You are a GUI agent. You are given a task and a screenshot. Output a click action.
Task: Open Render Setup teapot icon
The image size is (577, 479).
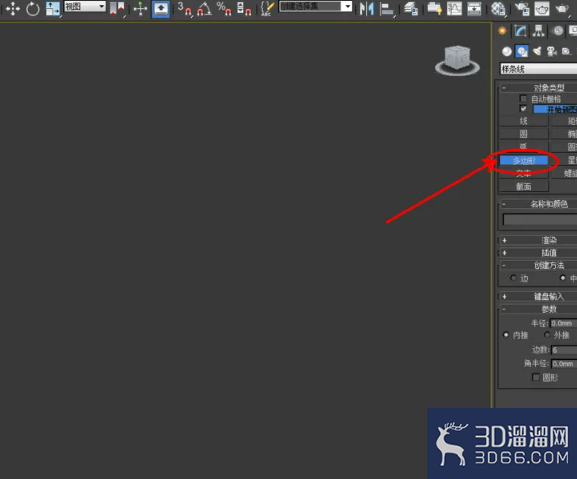tap(522, 8)
